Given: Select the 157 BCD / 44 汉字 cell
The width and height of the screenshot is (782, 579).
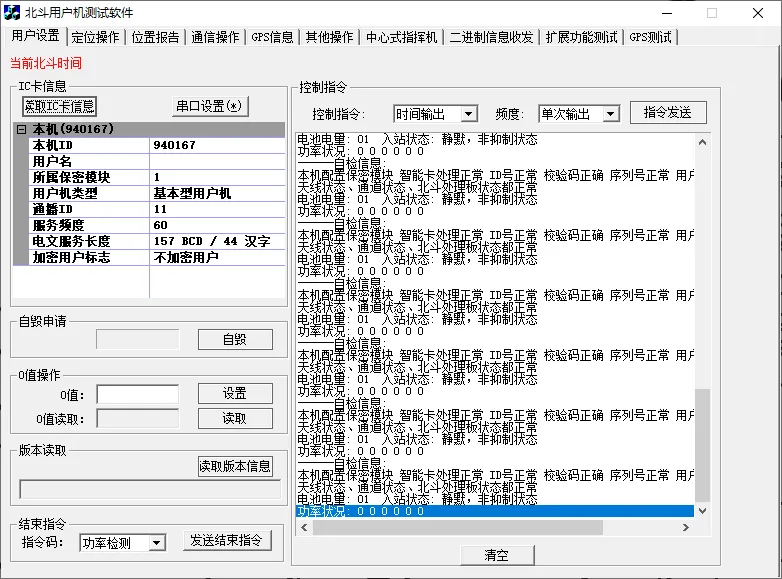Looking at the screenshot, I should 217,241.
